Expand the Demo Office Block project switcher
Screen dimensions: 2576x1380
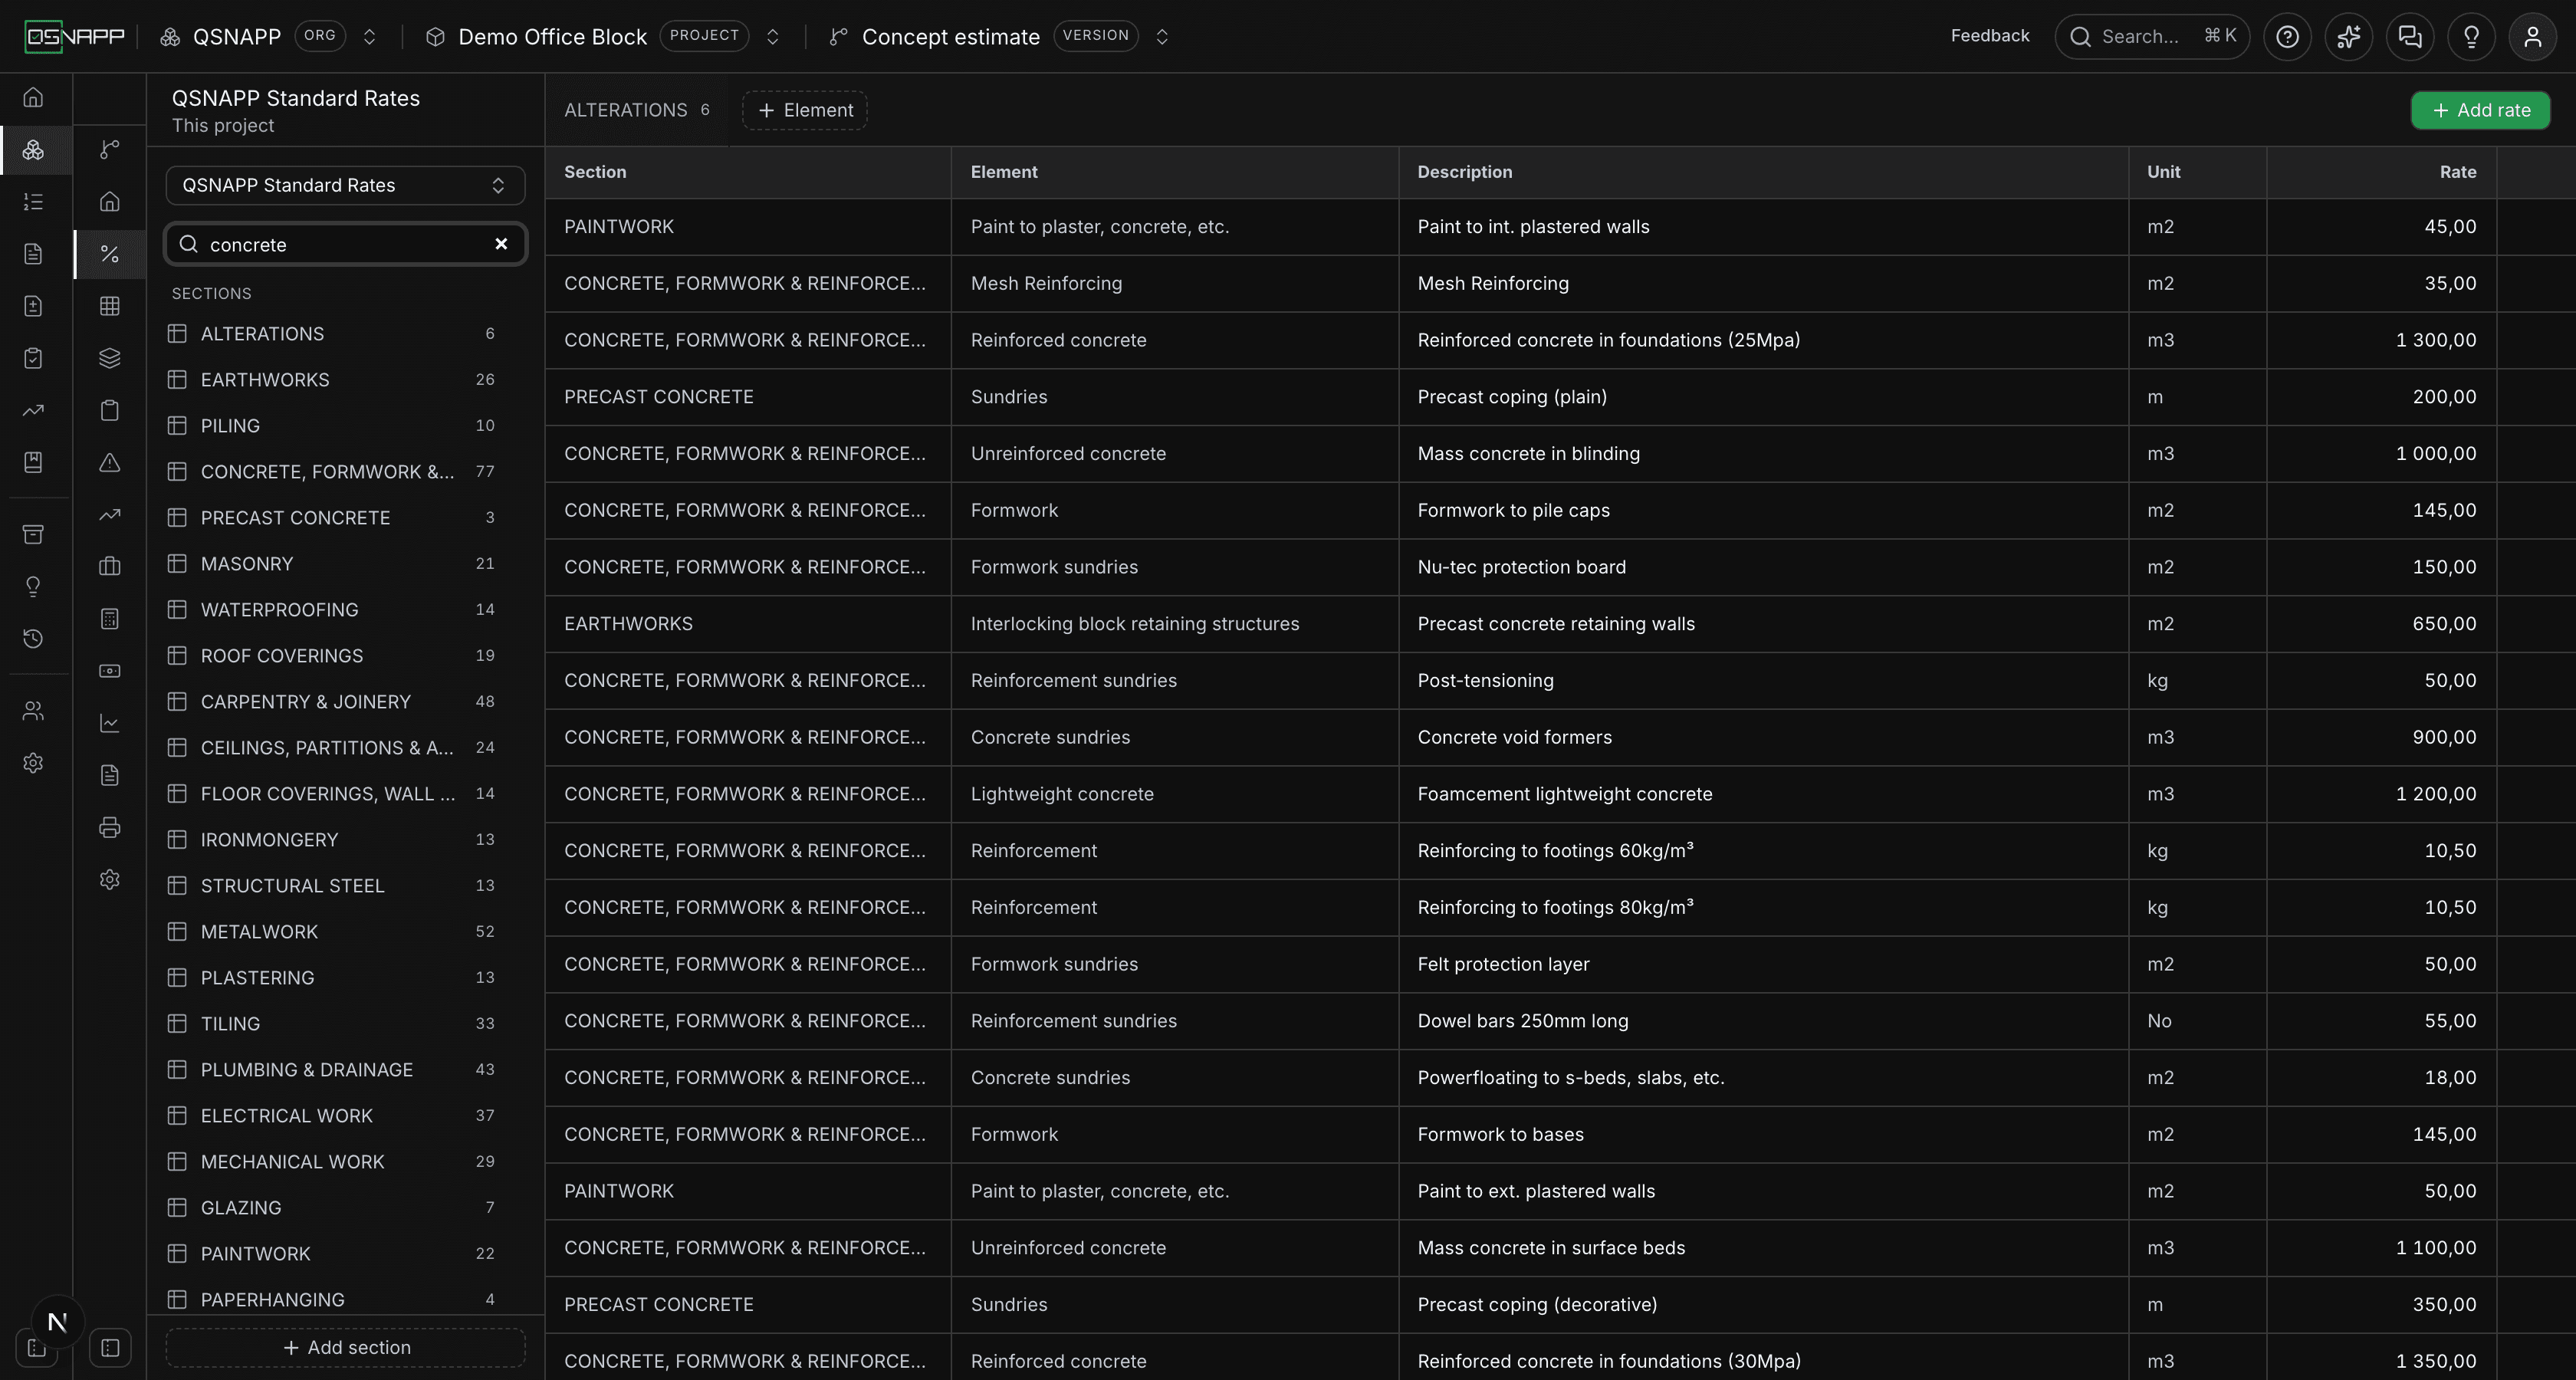pos(772,37)
